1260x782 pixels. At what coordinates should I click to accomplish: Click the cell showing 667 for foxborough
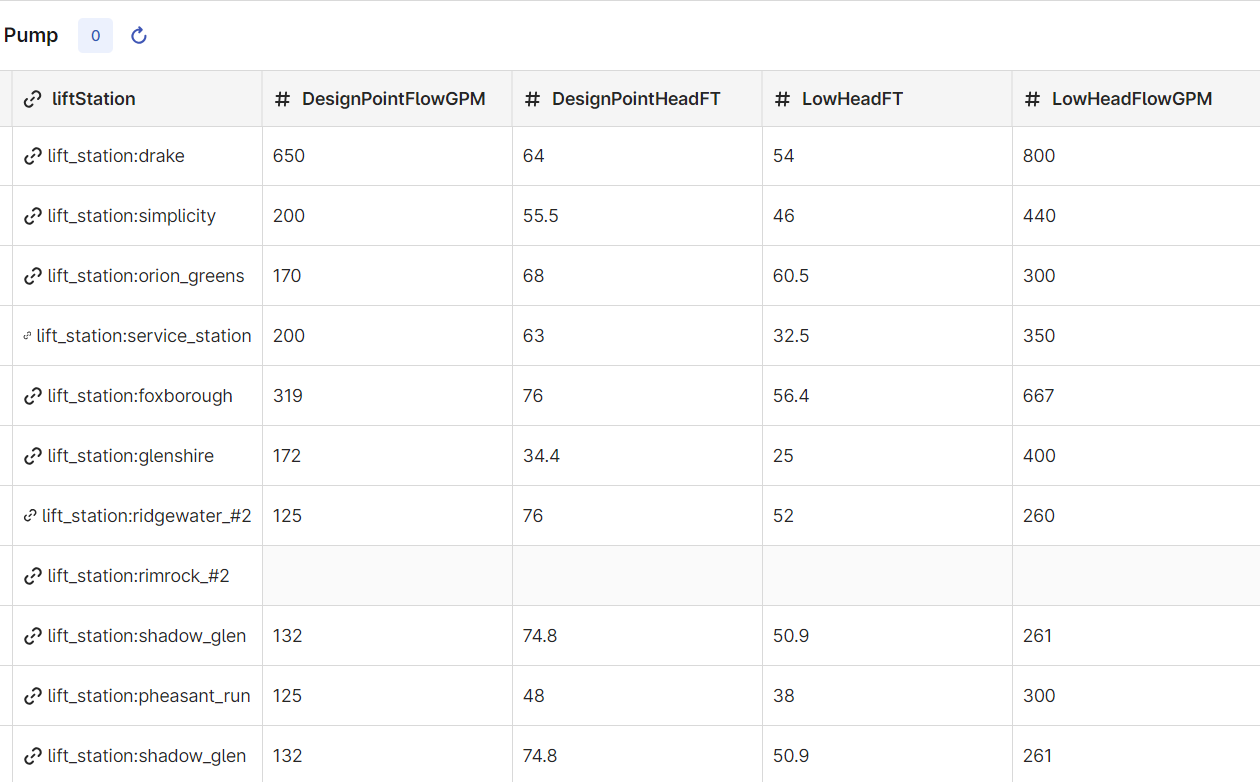tap(1136, 396)
